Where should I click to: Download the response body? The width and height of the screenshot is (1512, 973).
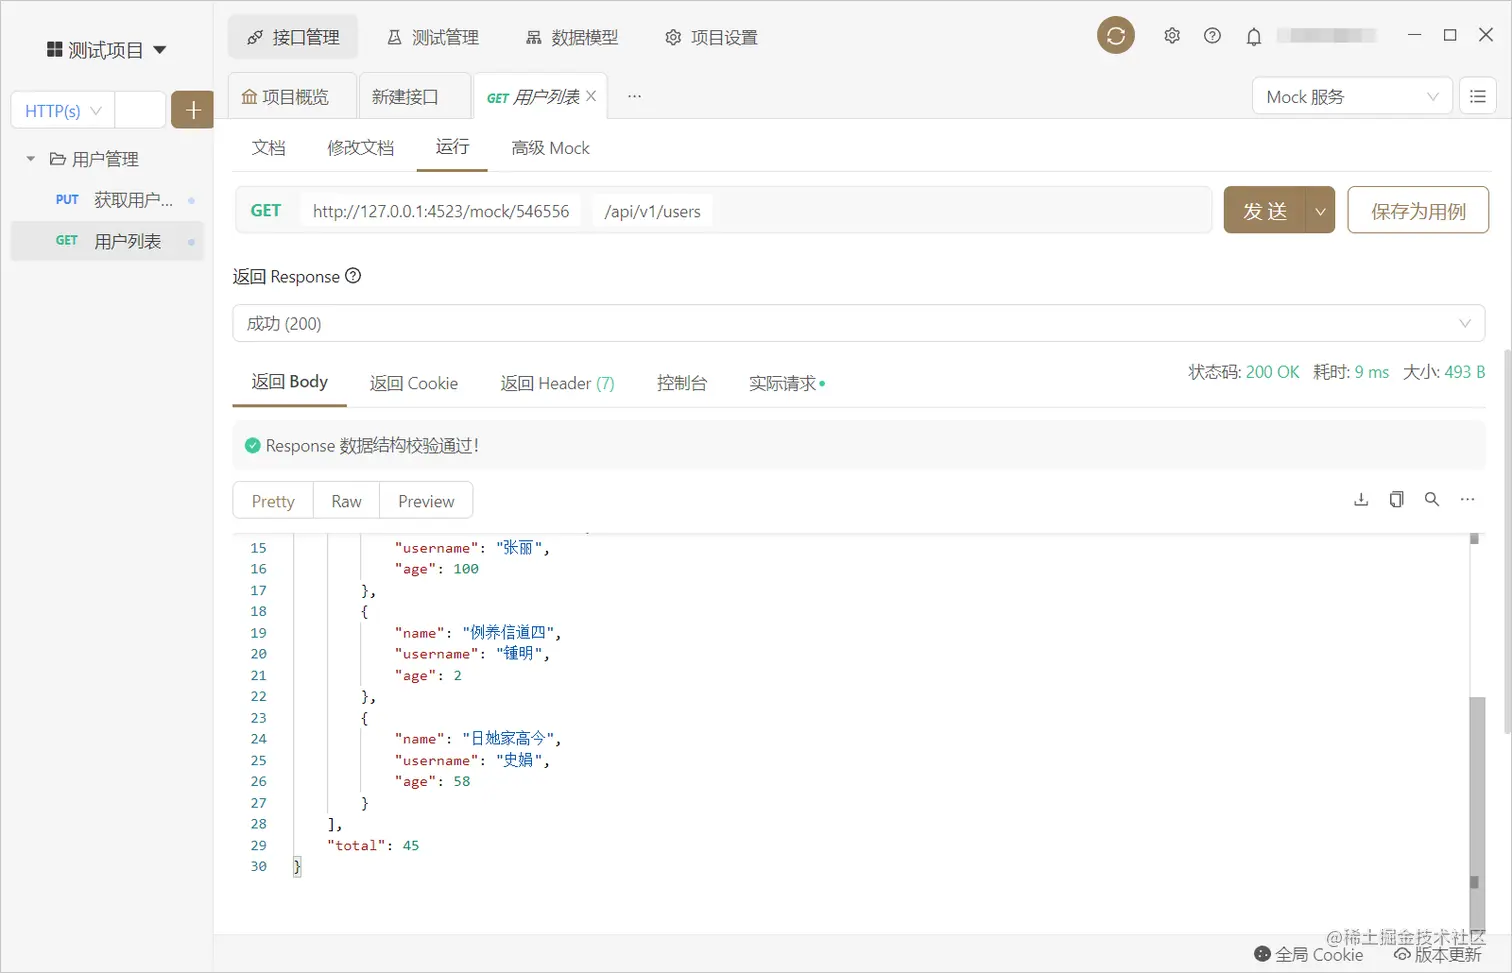click(x=1361, y=500)
